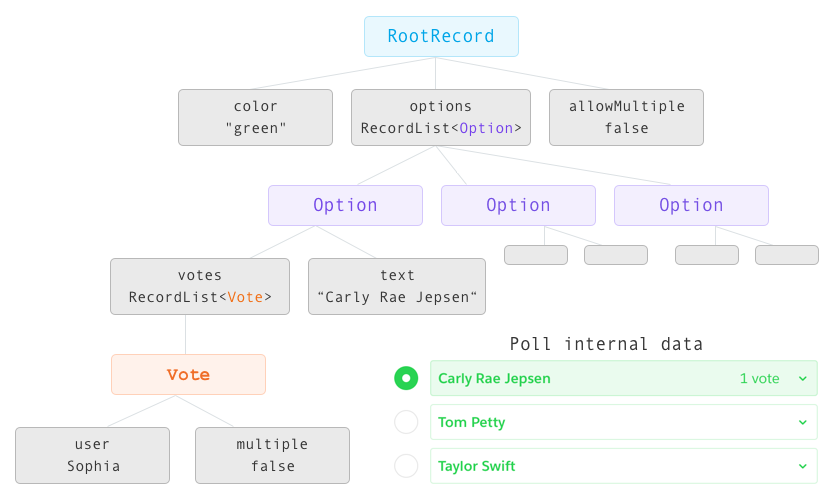Select the multiple false node
This screenshot has height=502, width=832.
coord(272,455)
